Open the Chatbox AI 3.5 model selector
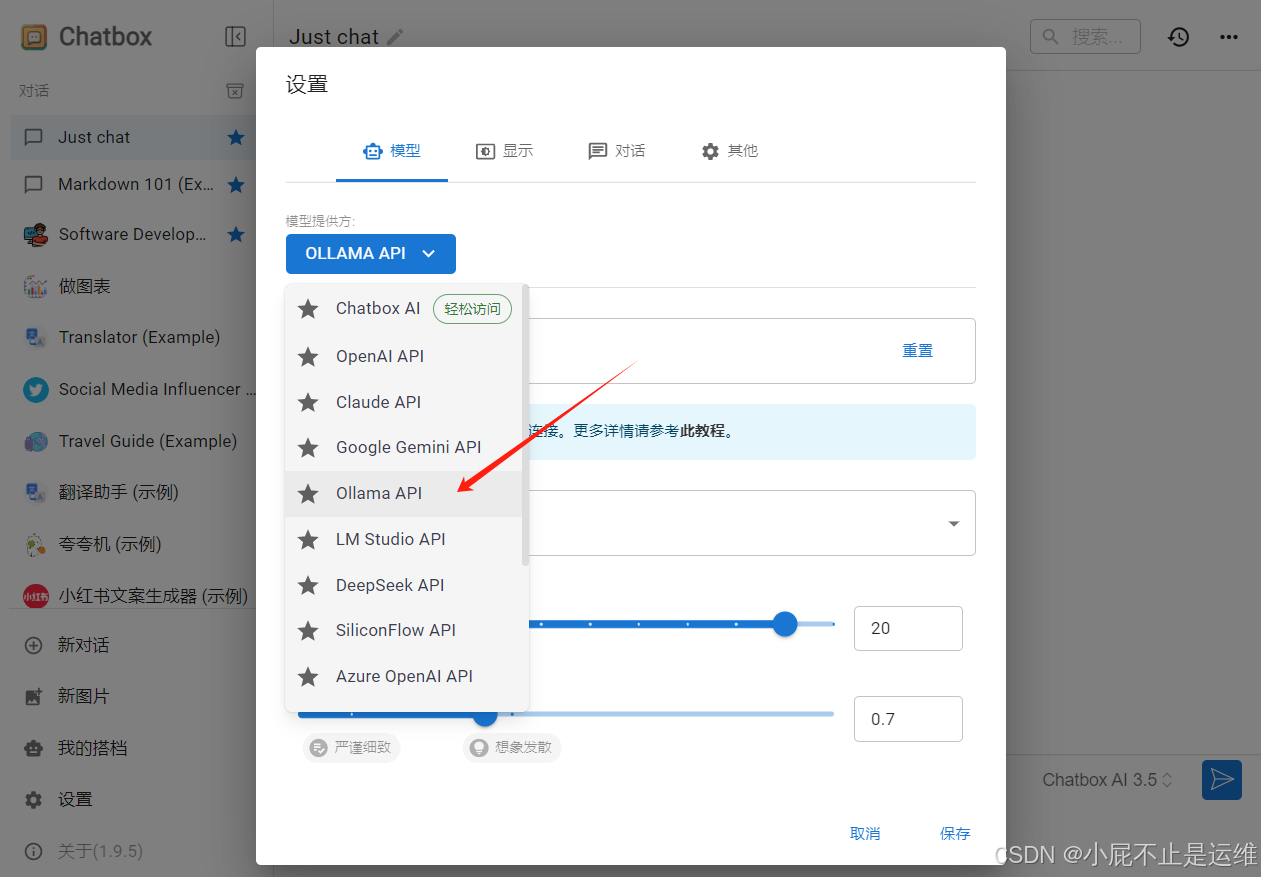The height and width of the screenshot is (877, 1262). 1108,780
